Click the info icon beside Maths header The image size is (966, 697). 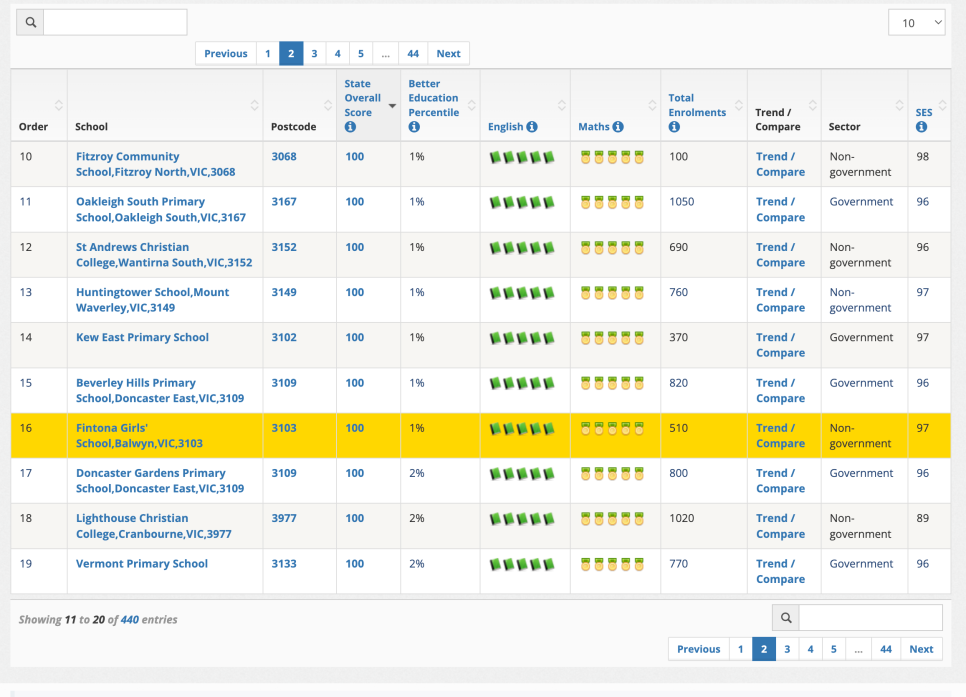(x=618, y=127)
